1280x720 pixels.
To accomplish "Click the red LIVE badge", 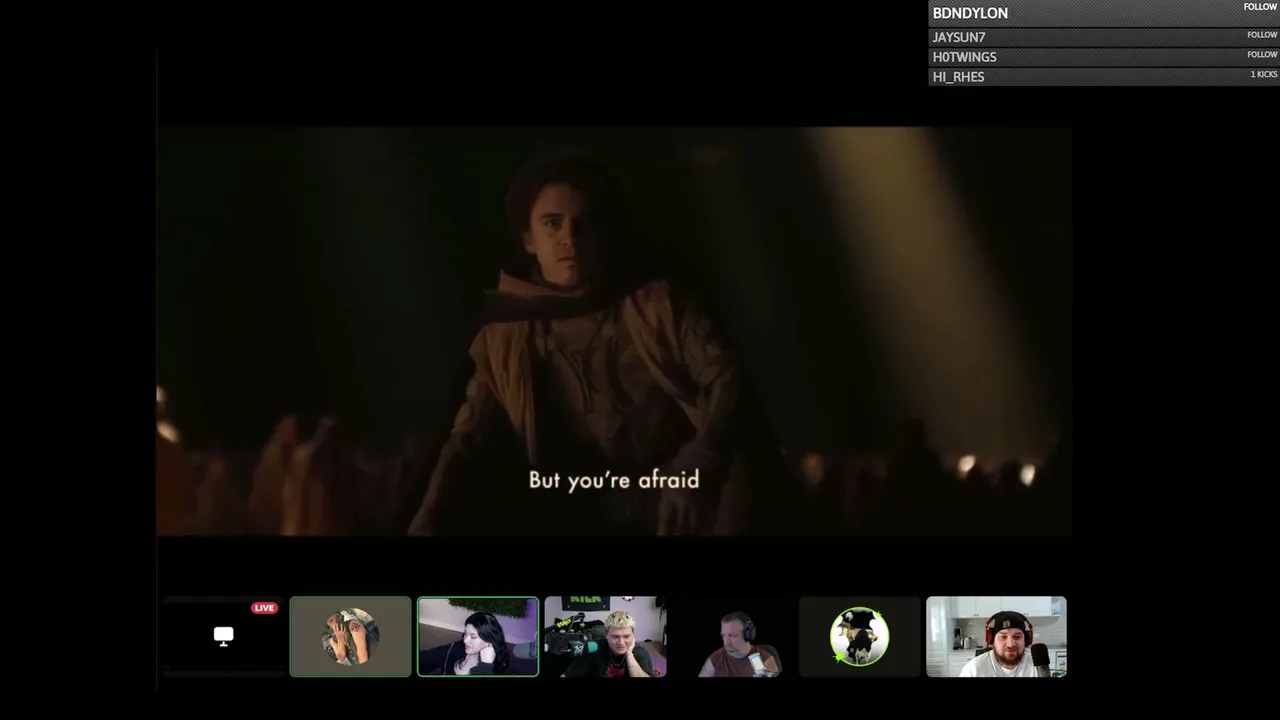I will click(264, 608).
